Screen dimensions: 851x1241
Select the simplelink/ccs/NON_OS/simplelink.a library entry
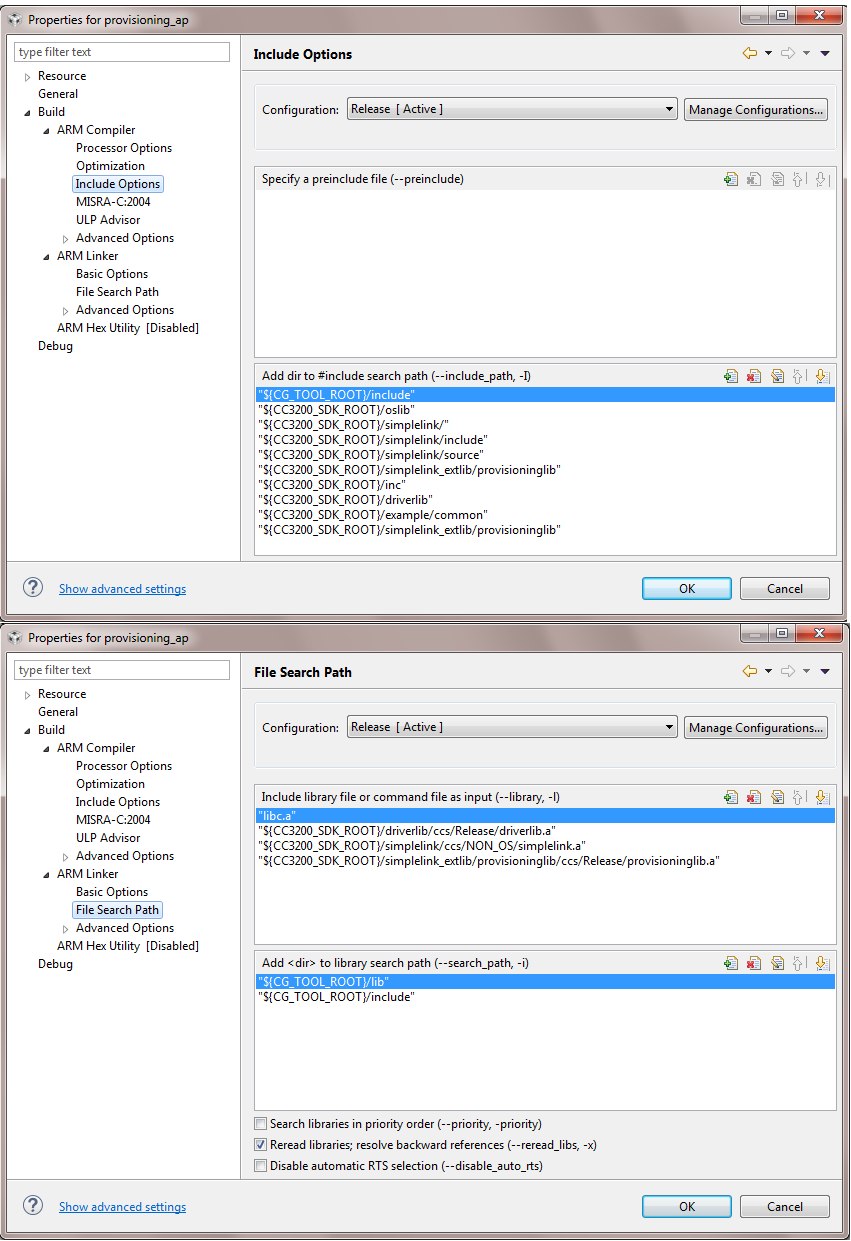[545, 846]
